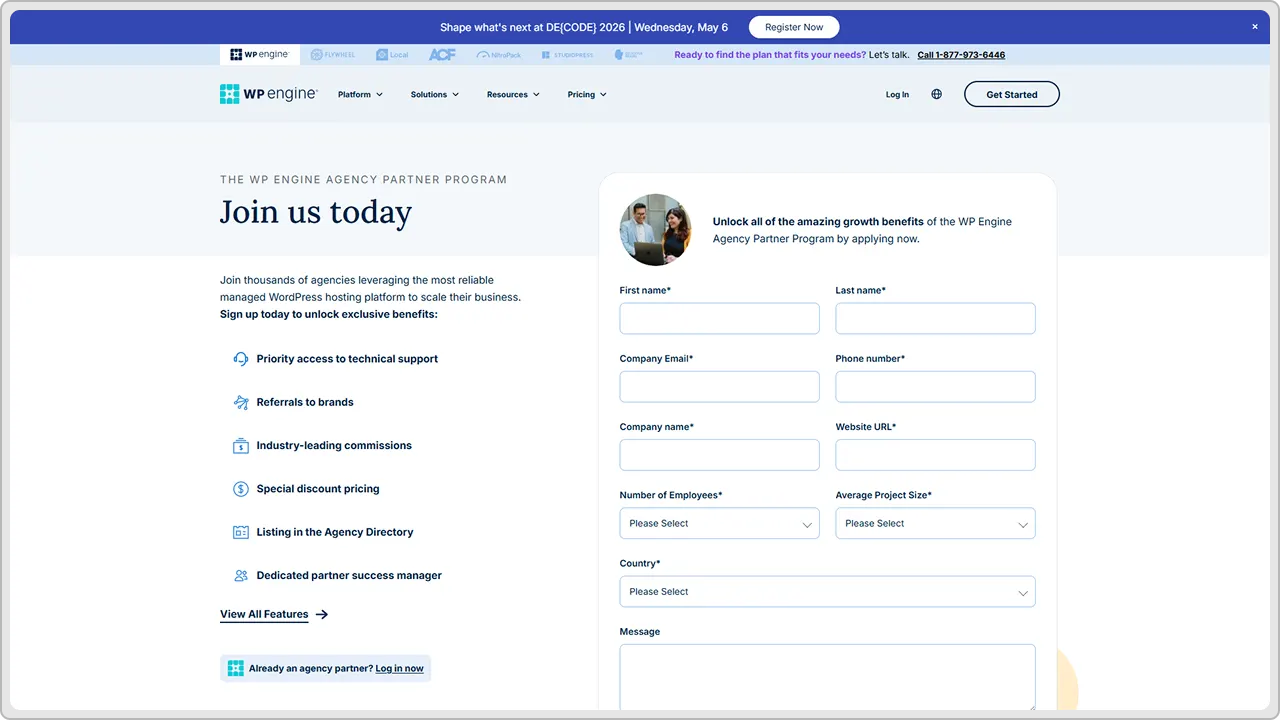Open the Average Project Size dropdown
Image resolution: width=1280 pixels, height=720 pixels.
(x=936, y=523)
